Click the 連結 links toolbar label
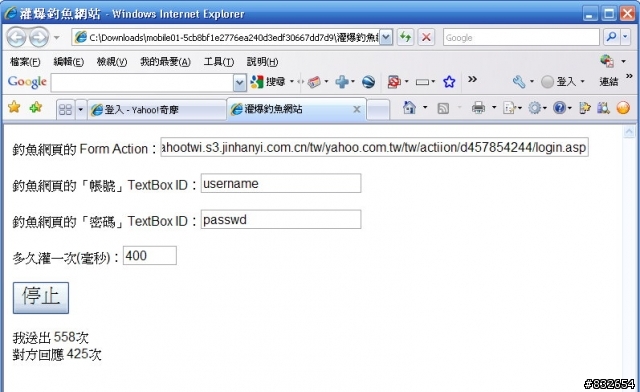This screenshot has width=640, height=392. pyautogui.click(x=609, y=82)
